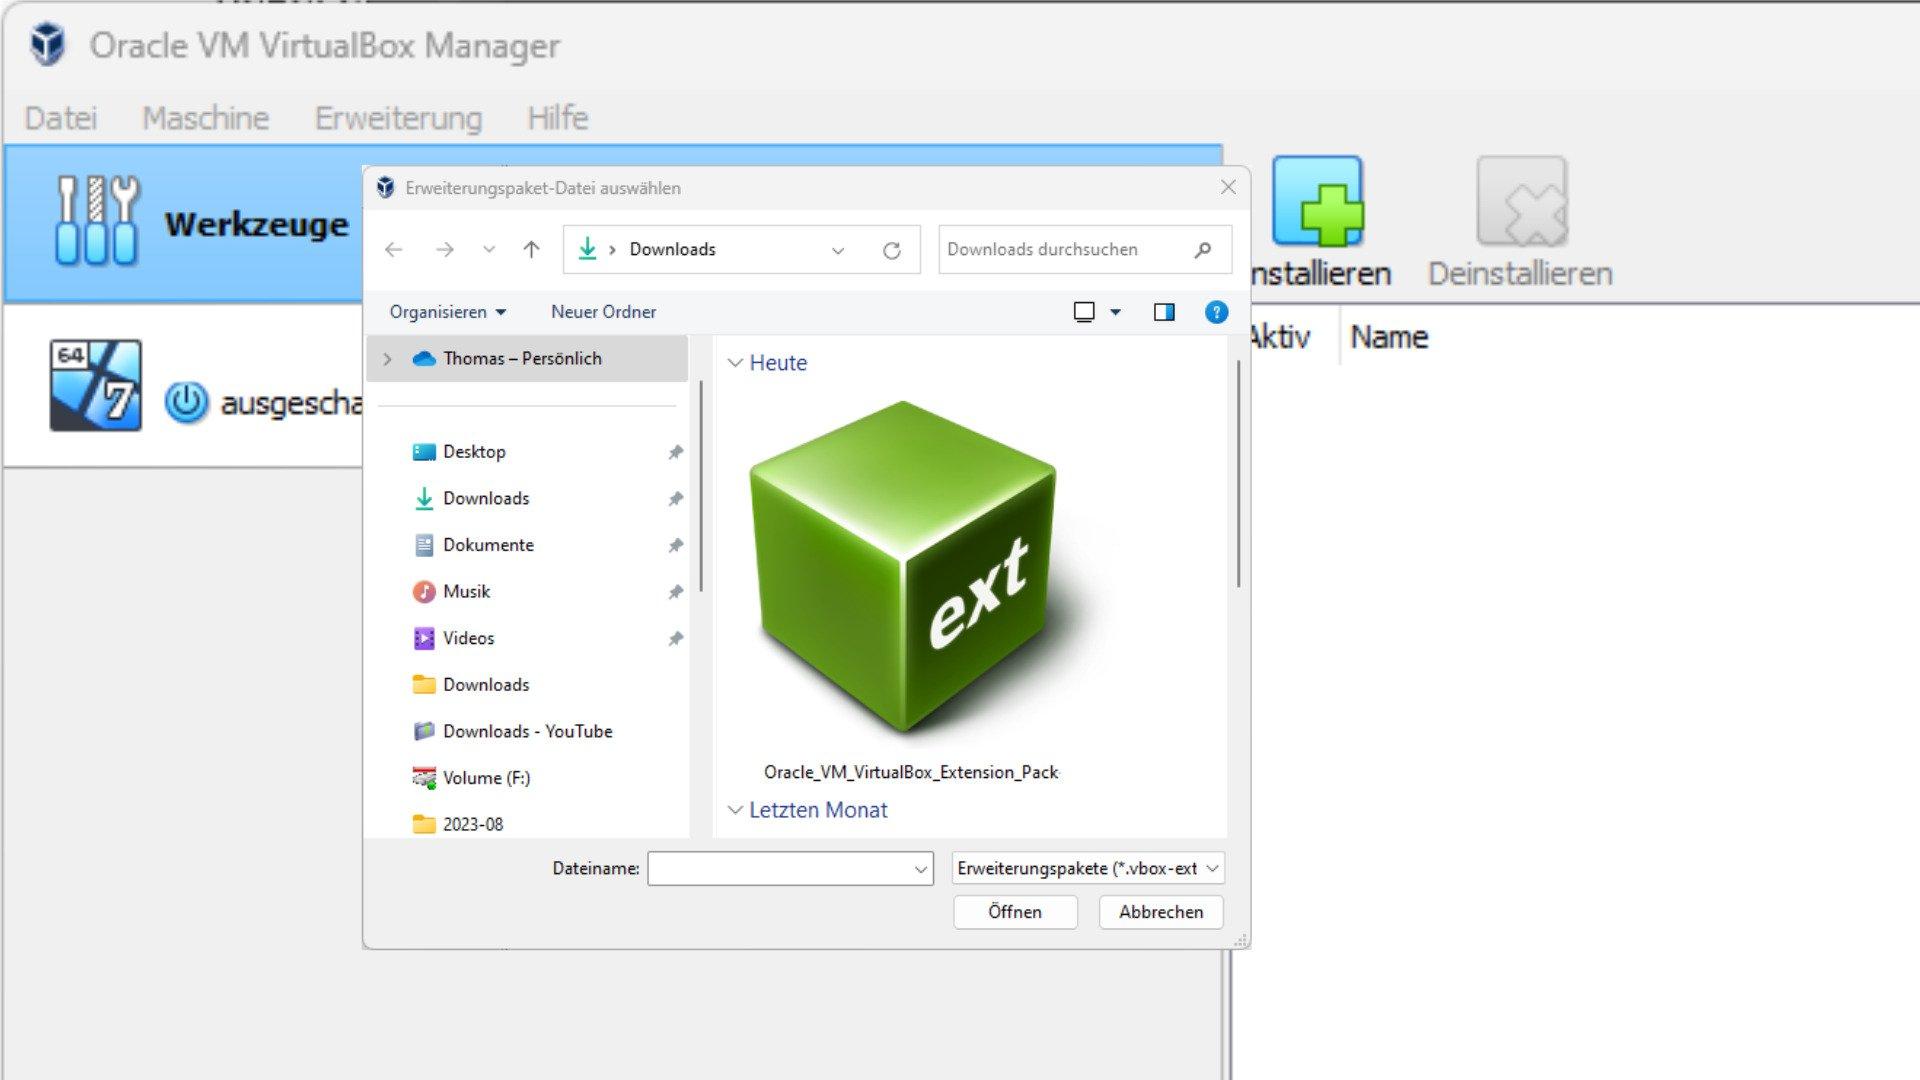Refresh the Downloads folder view
Image resolution: width=1920 pixels, height=1080 pixels.
(892, 250)
